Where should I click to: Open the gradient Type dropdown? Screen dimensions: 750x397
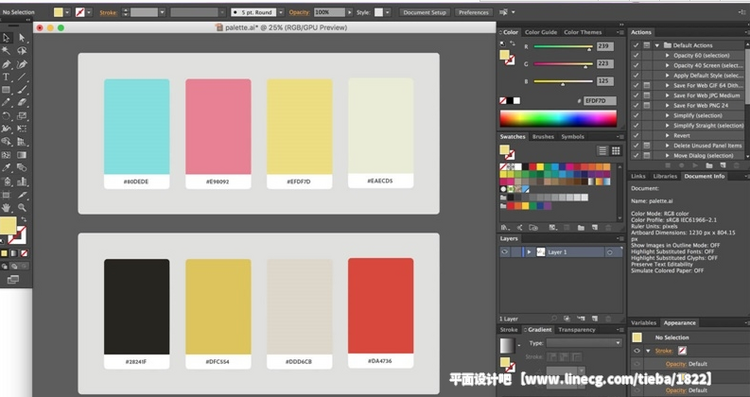tap(584, 343)
